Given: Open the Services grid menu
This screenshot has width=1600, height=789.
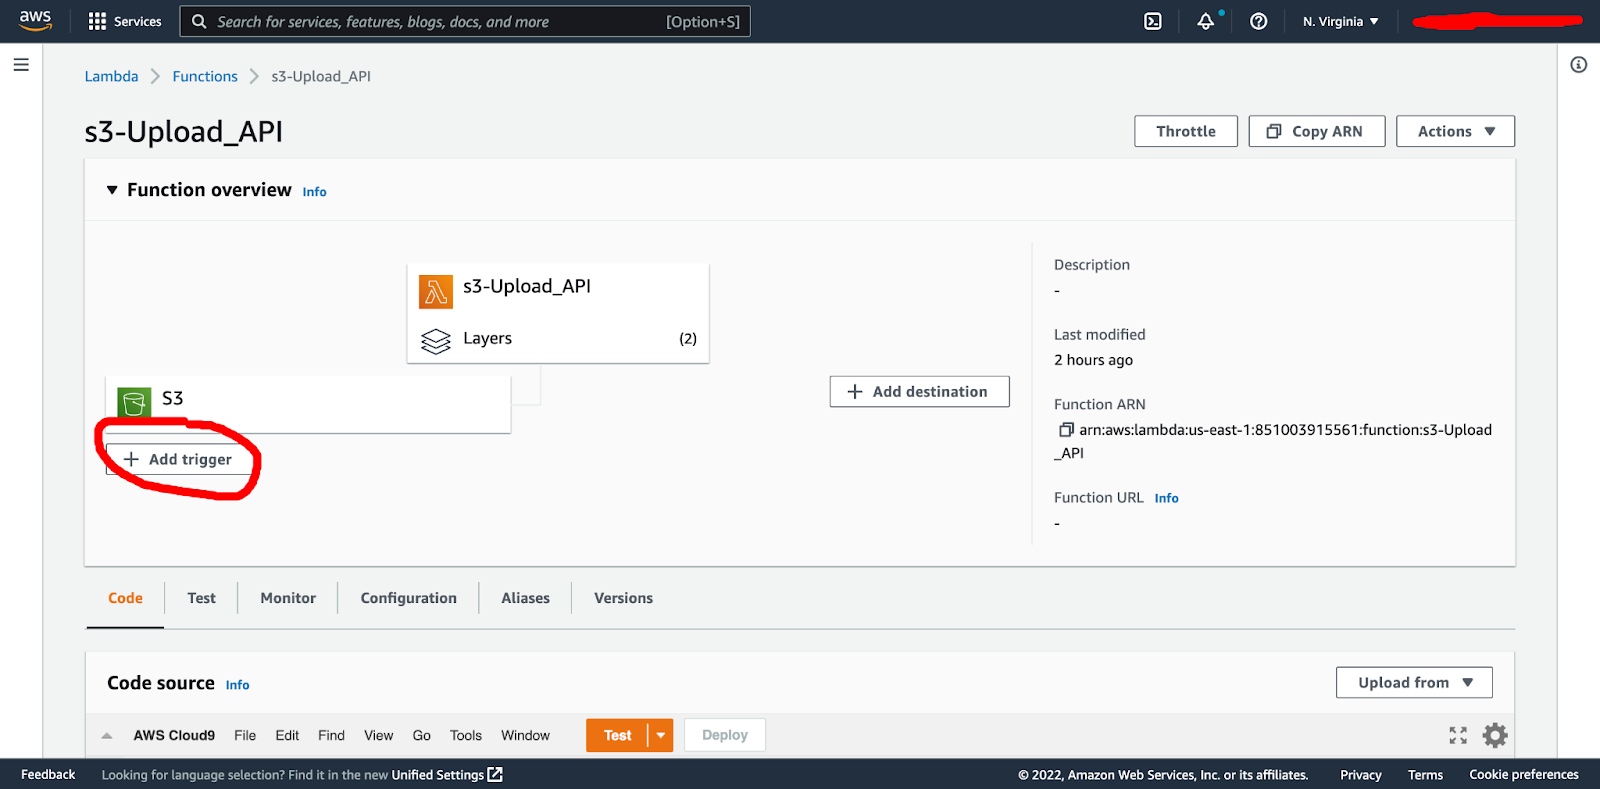Looking at the screenshot, I should click(125, 21).
